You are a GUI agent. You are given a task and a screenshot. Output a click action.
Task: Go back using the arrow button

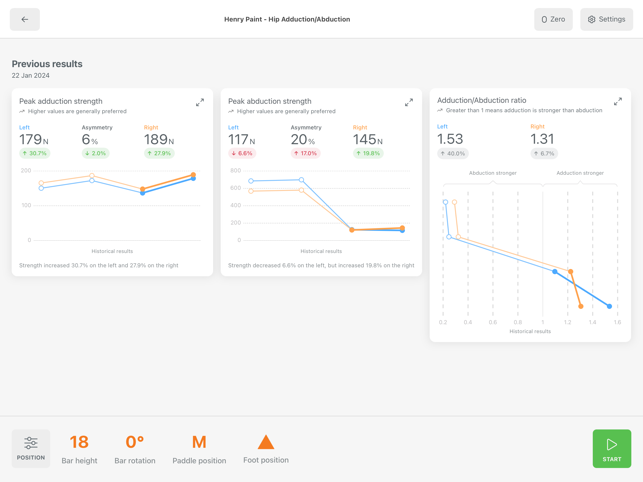tap(25, 19)
